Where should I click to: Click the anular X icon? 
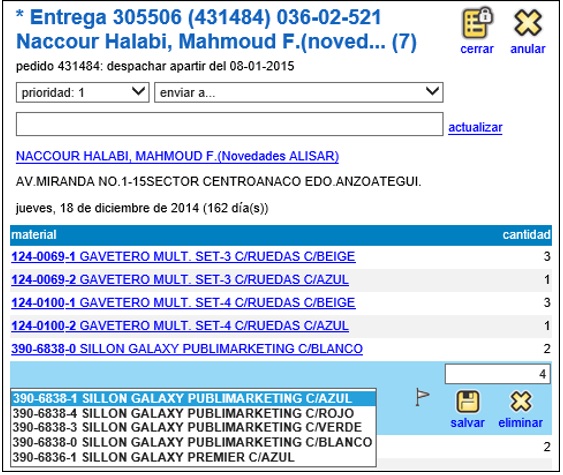(528, 23)
